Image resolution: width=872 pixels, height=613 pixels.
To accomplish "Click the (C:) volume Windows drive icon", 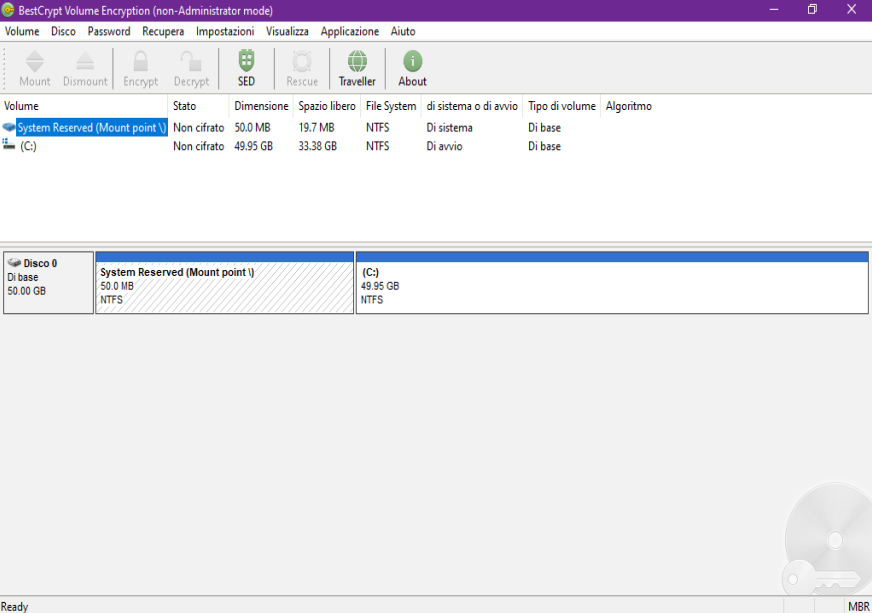I will pyautogui.click(x=9, y=145).
